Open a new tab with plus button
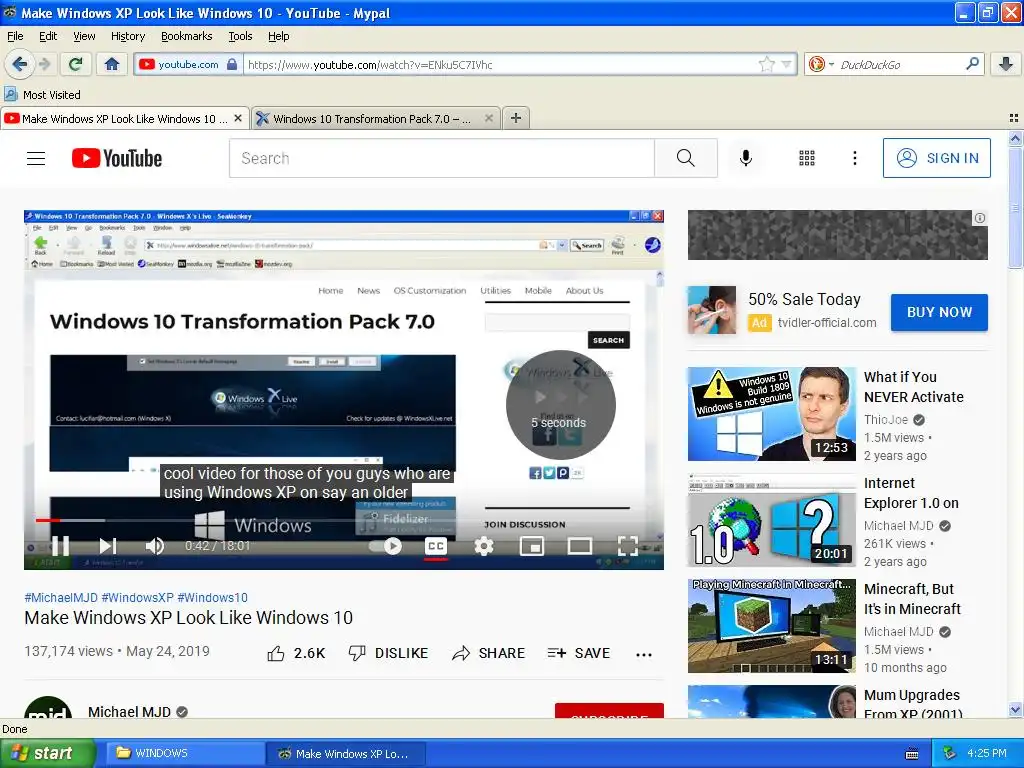 pos(516,118)
